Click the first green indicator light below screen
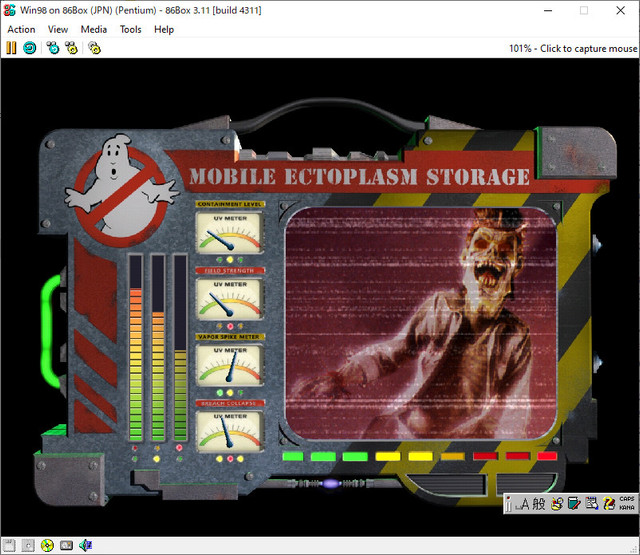Image resolution: width=640 pixels, height=555 pixels. pyautogui.click(x=293, y=456)
